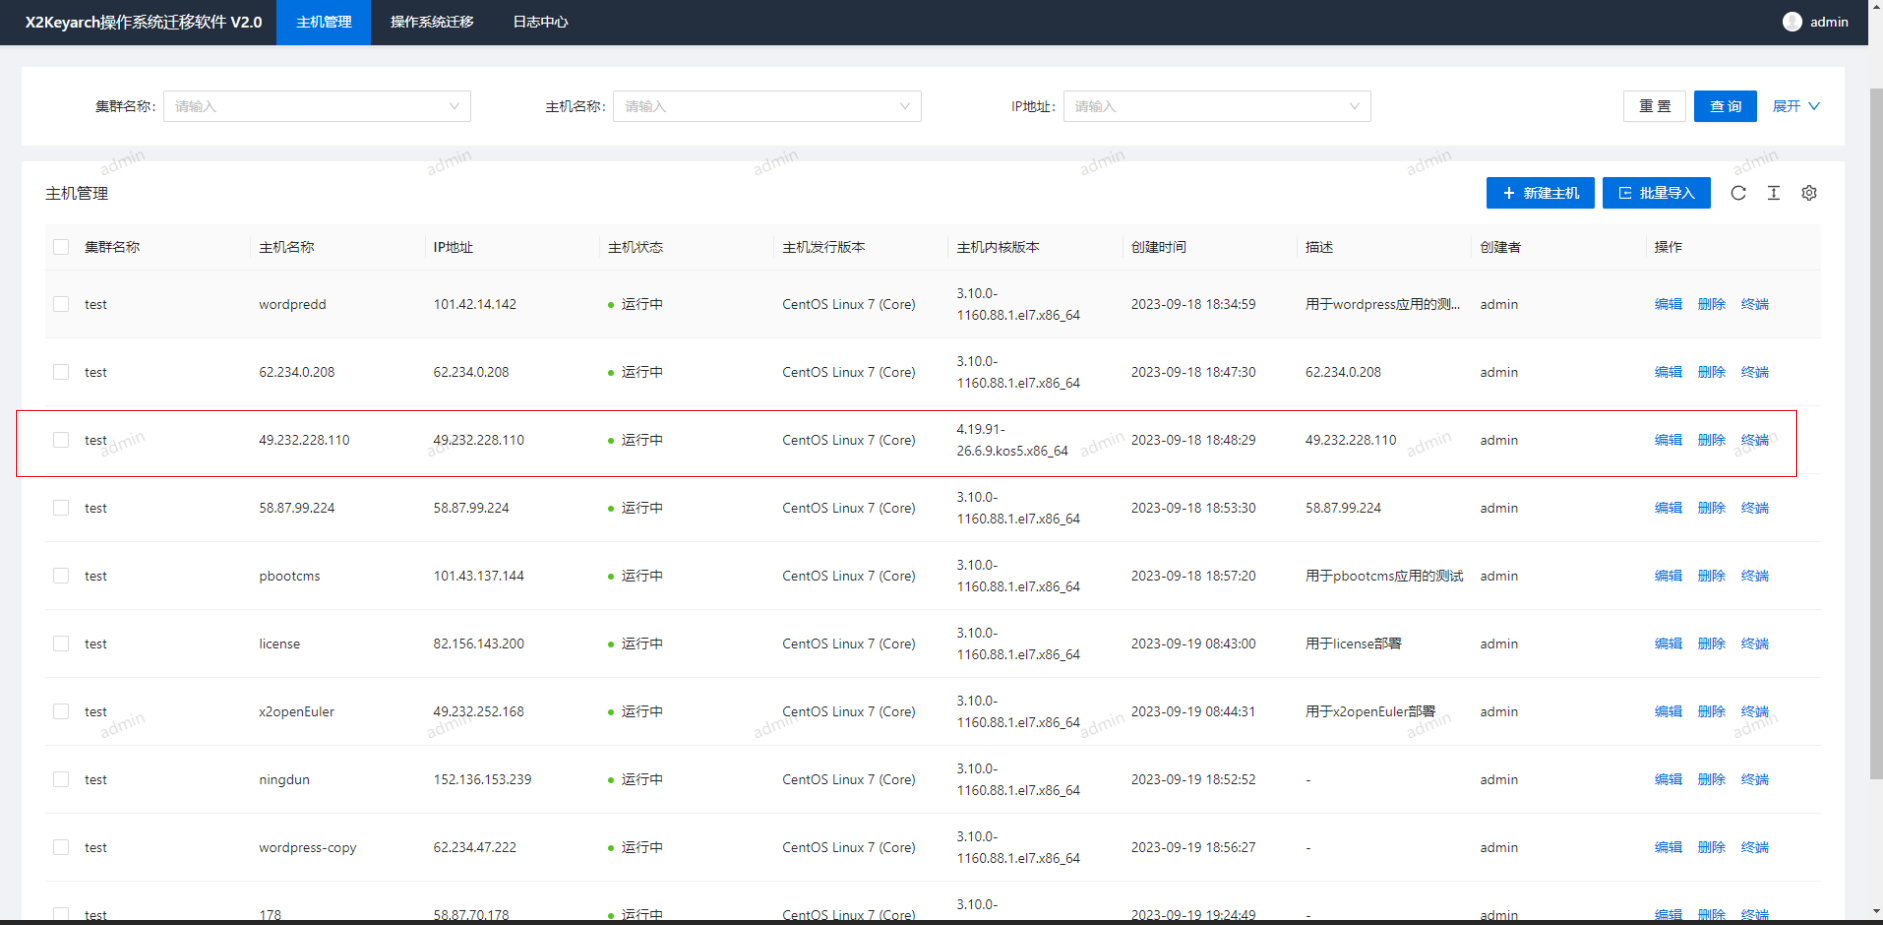
Task: Click IP cell 152.136.153.239
Action: click(x=482, y=779)
